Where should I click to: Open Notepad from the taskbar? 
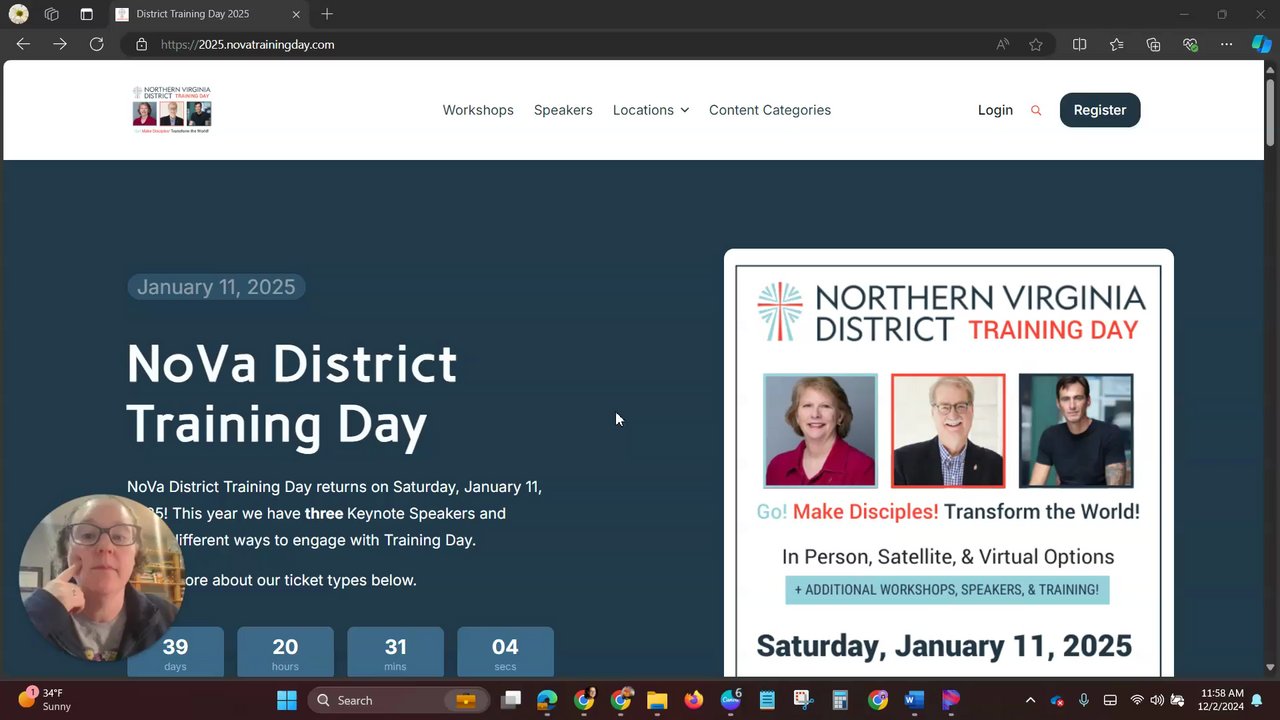pyautogui.click(x=767, y=700)
